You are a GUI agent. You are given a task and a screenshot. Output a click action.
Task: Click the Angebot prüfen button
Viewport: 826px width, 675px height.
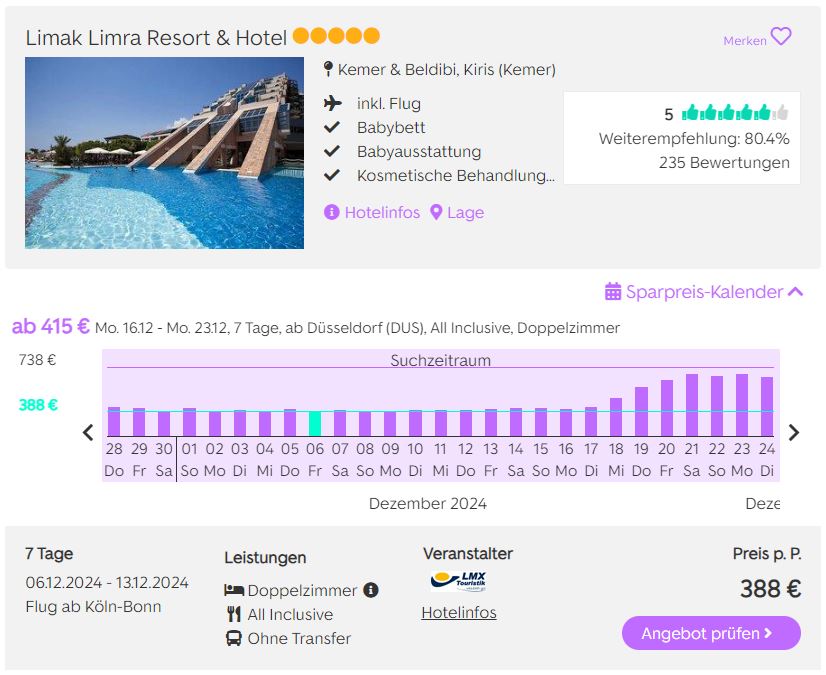pyautogui.click(x=711, y=633)
